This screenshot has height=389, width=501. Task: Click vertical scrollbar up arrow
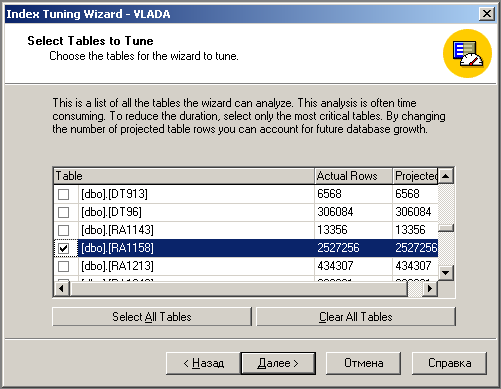pos(446,176)
